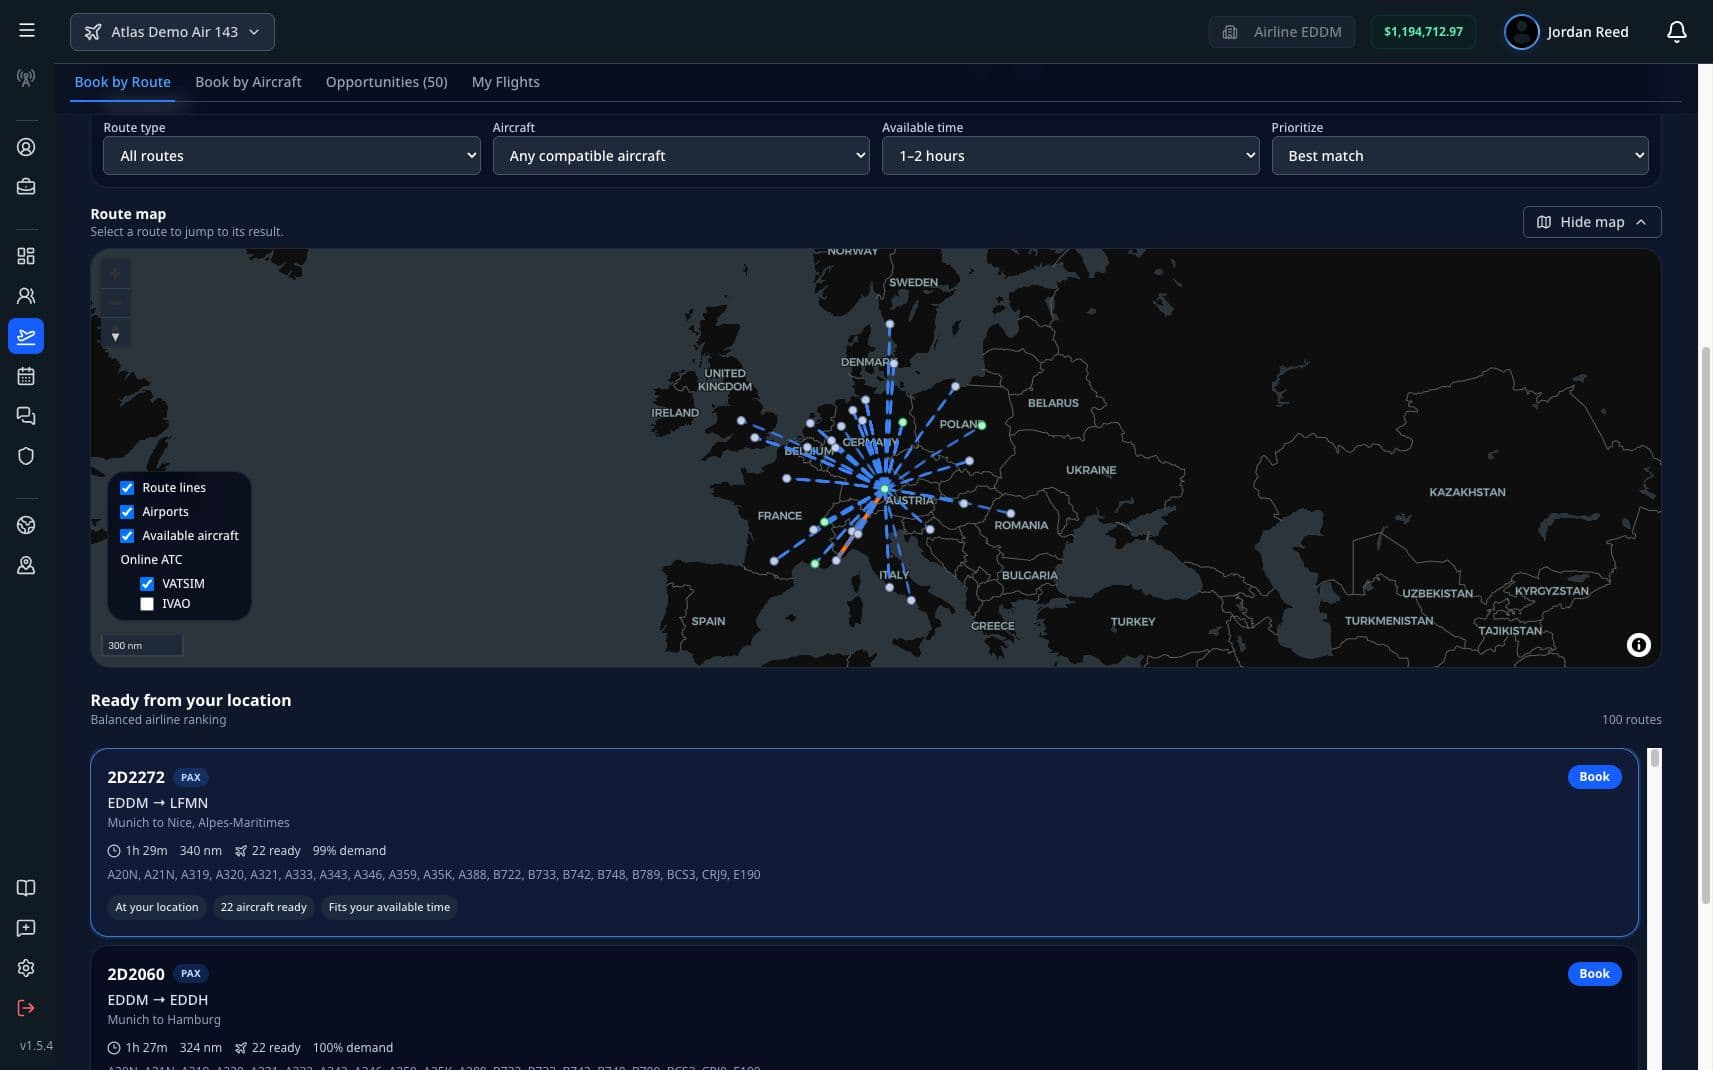Click the "99% demand" value
The width and height of the screenshot is (1713, 1070).
click(x=349, y=851)
